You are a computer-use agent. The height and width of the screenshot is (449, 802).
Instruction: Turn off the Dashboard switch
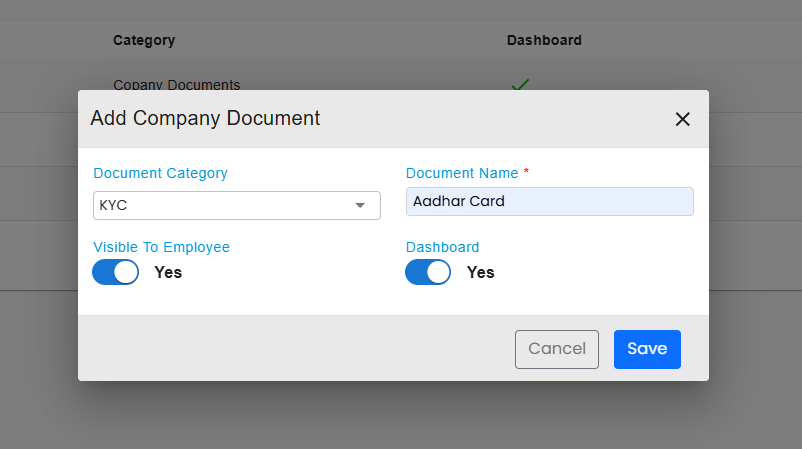(428, 272)
